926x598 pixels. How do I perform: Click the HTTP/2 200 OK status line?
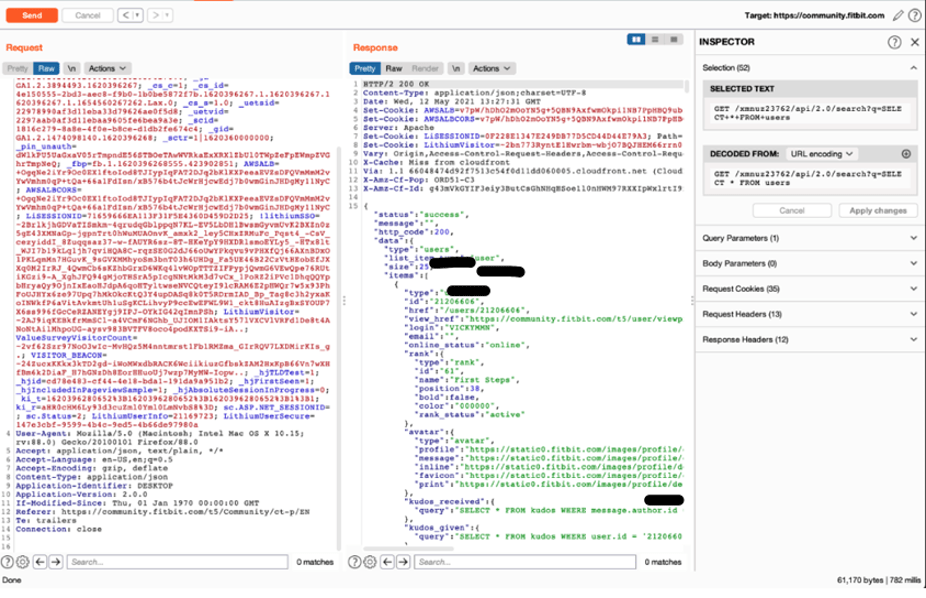pos(396,84)
